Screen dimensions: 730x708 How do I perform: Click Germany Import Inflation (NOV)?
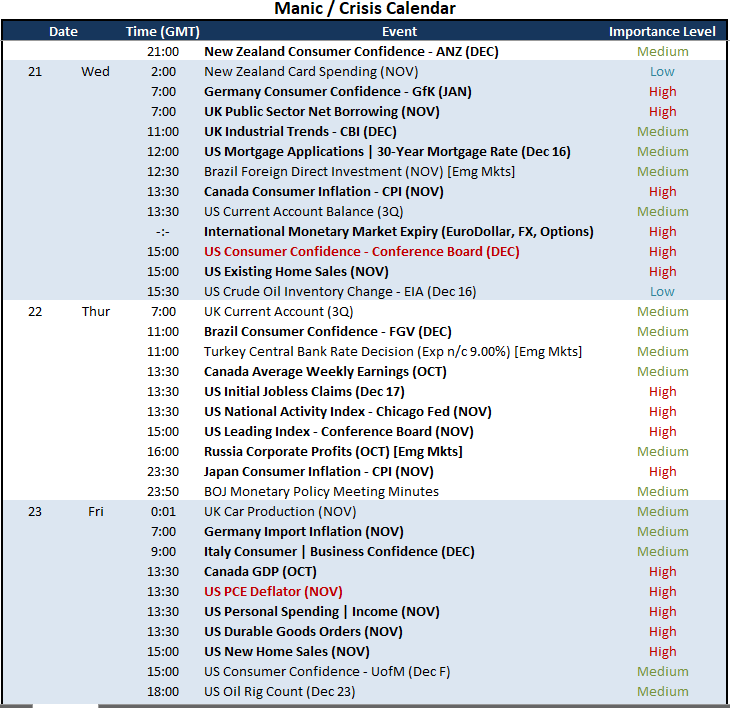click(x=304, y=532)
